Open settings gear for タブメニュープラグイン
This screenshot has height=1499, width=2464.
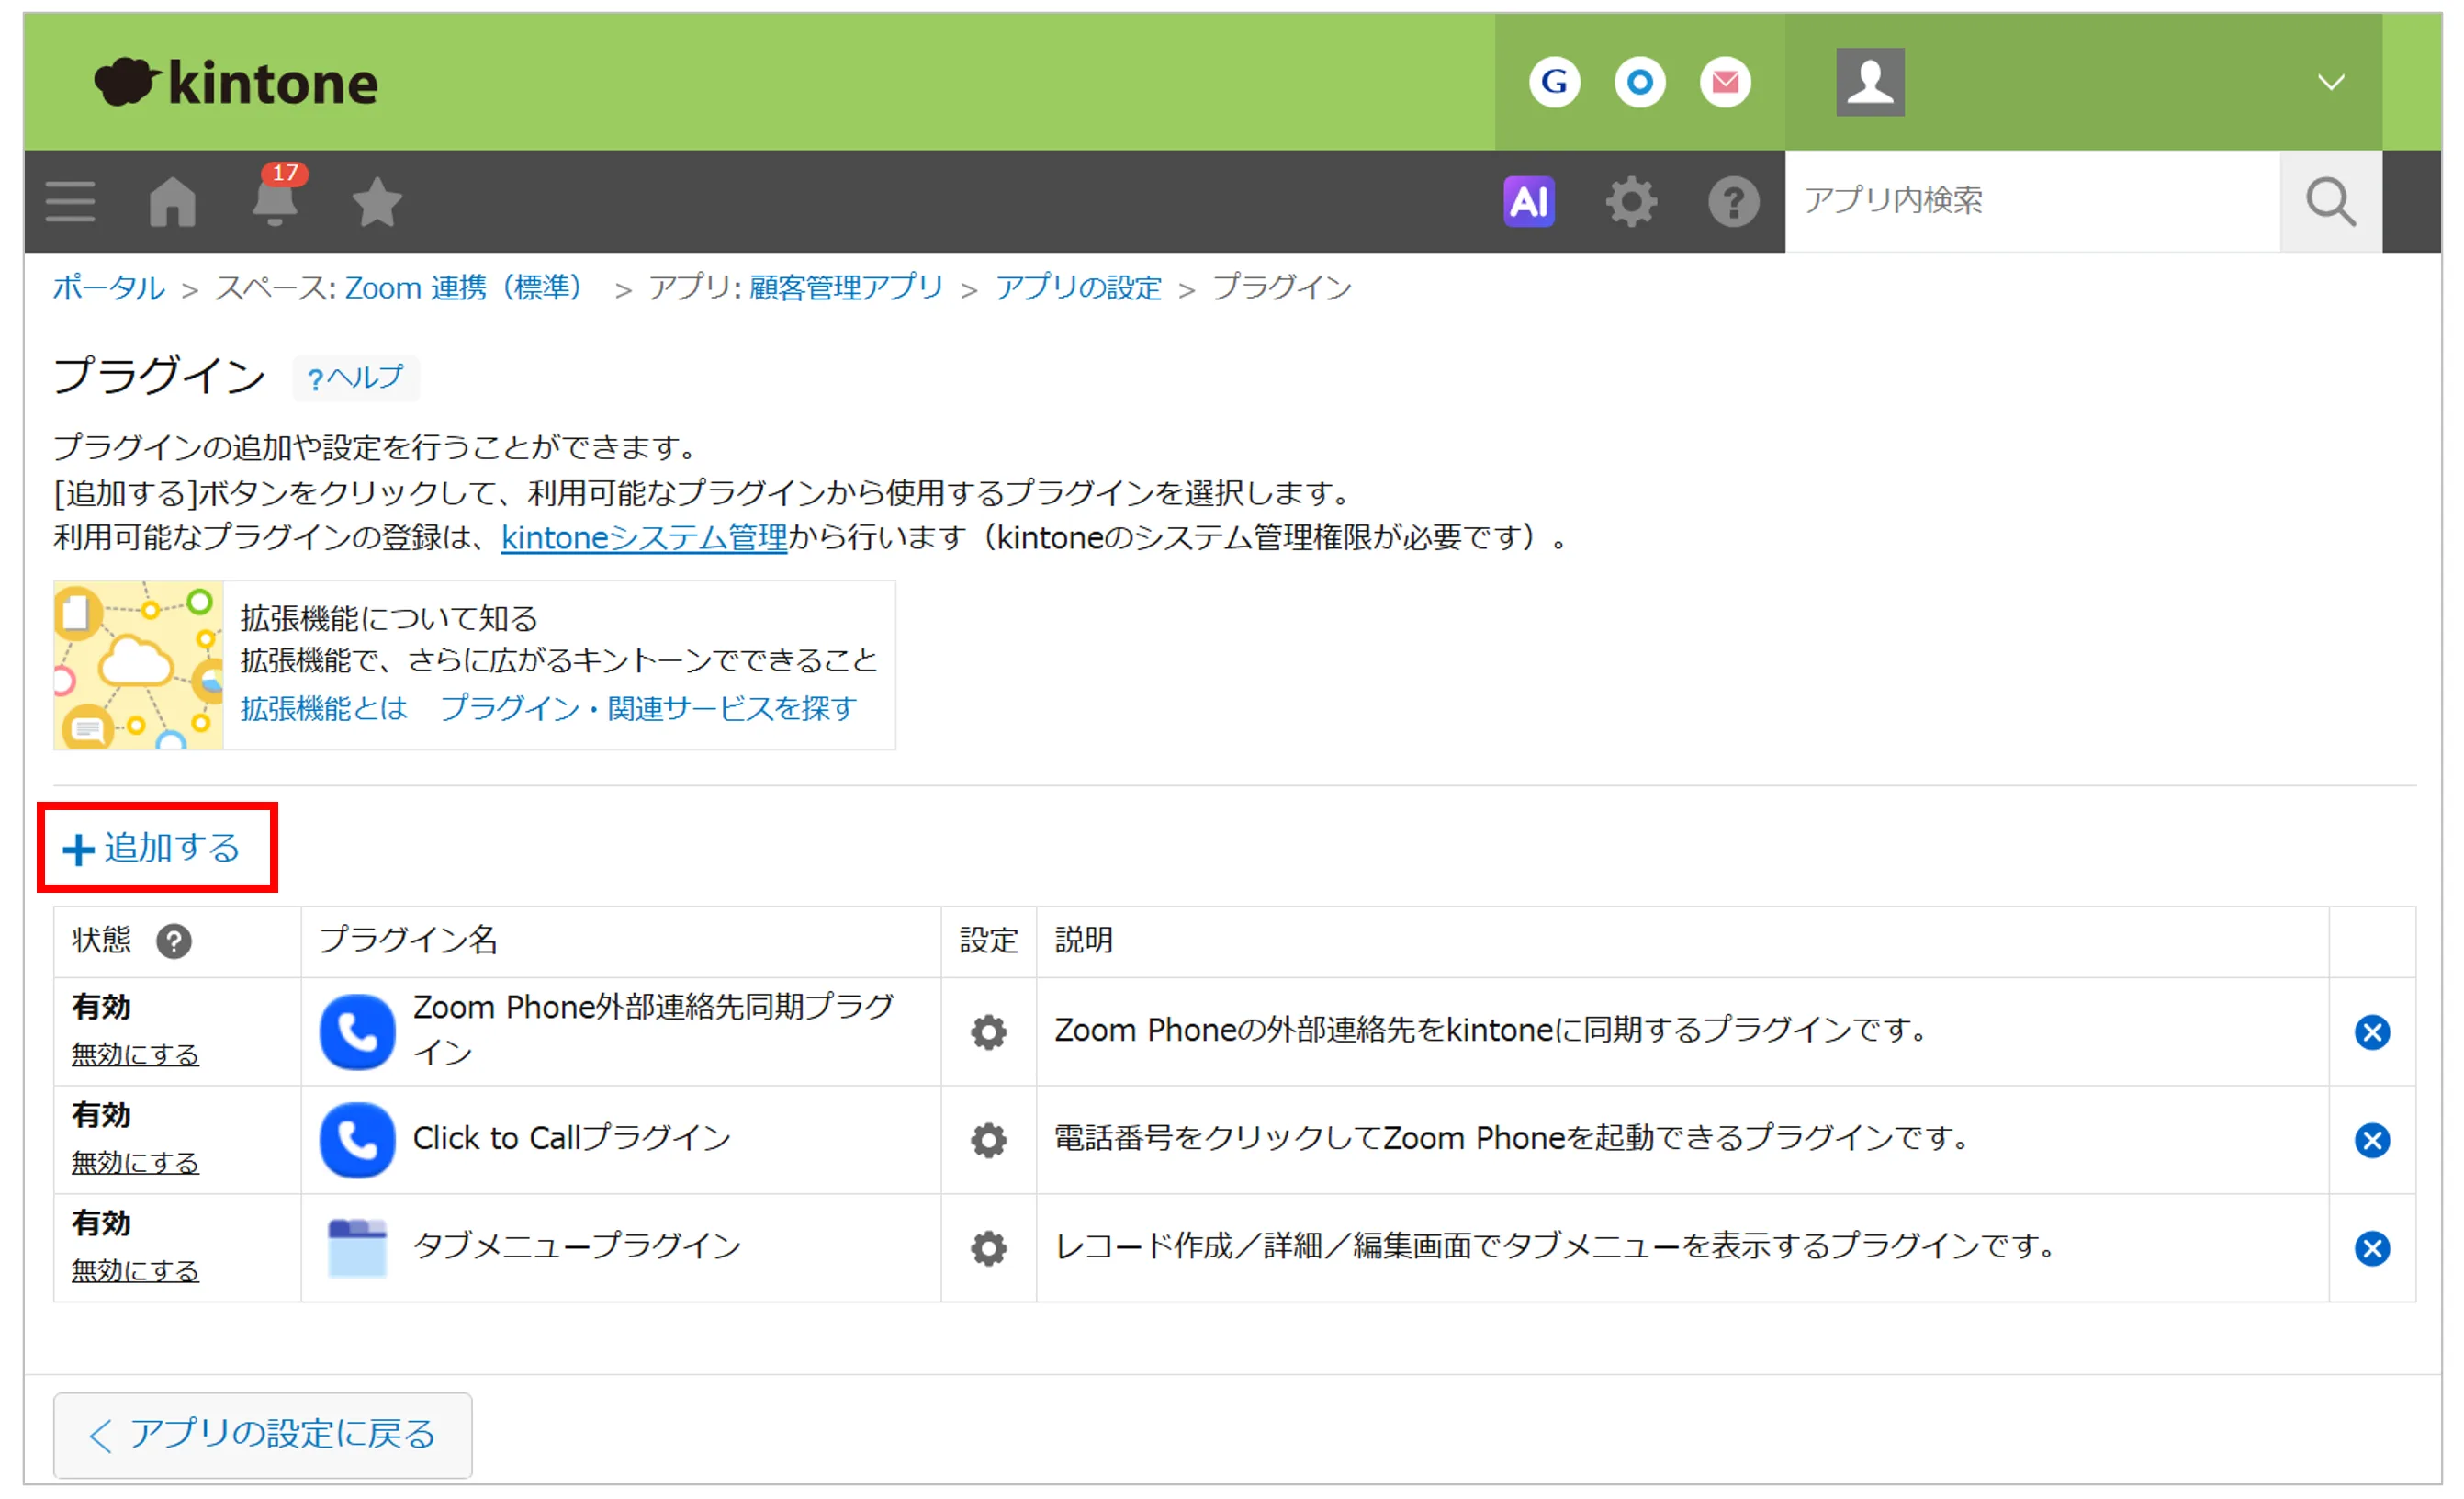coord(988,1248)
